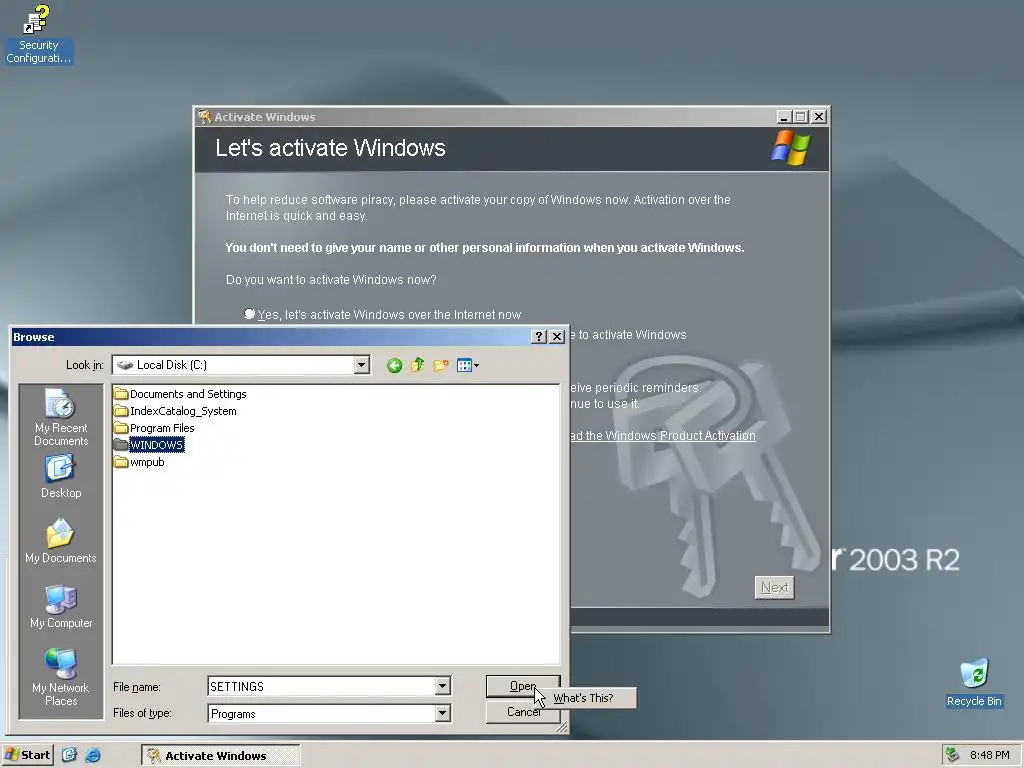1024x768 pixels.
Task: Click the Help question mark button in Browse
Action: click(x=539, y=336)
